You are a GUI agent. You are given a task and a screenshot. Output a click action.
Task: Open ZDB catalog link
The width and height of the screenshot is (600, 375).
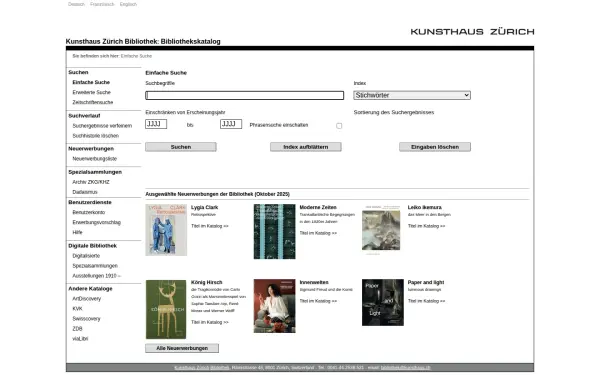click(77, 328)
